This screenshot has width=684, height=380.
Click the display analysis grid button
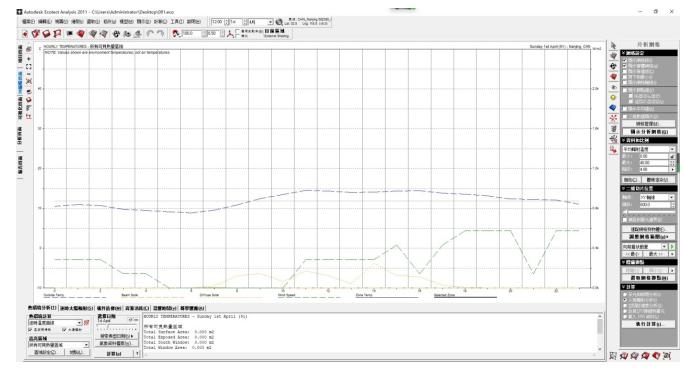[649, 132]
